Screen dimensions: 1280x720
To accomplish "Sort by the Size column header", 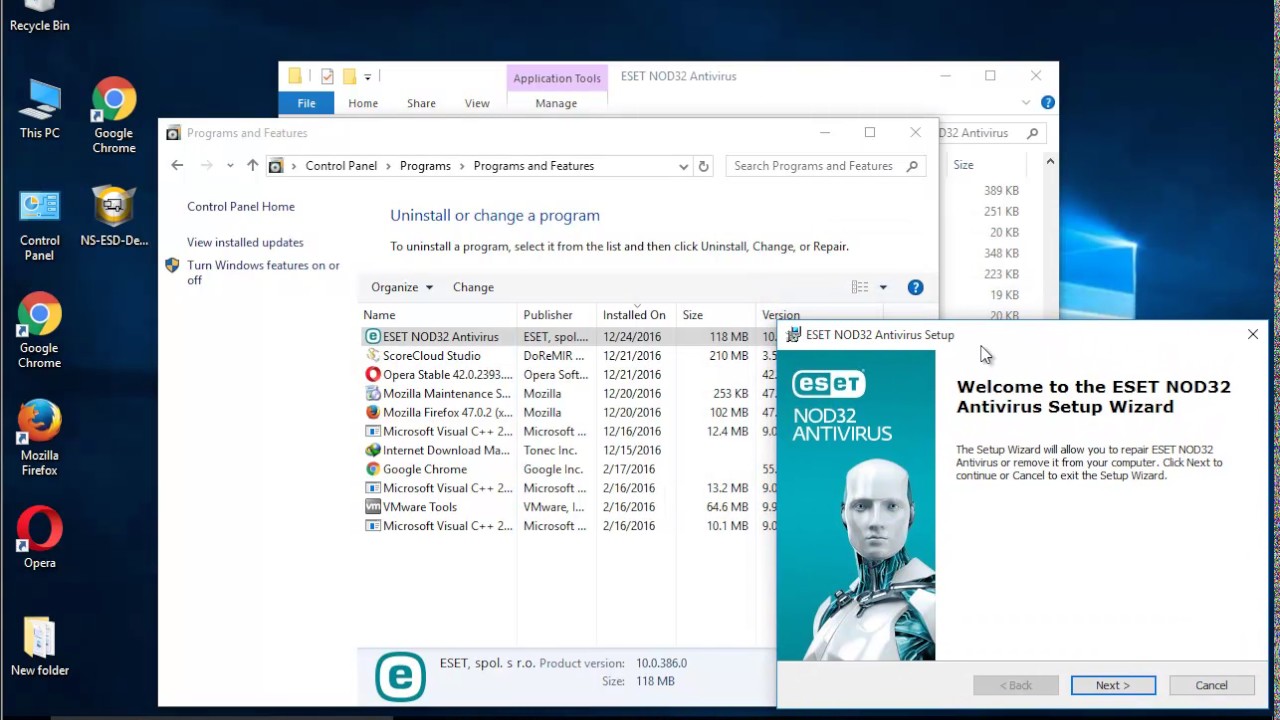I will pos(716,315).
